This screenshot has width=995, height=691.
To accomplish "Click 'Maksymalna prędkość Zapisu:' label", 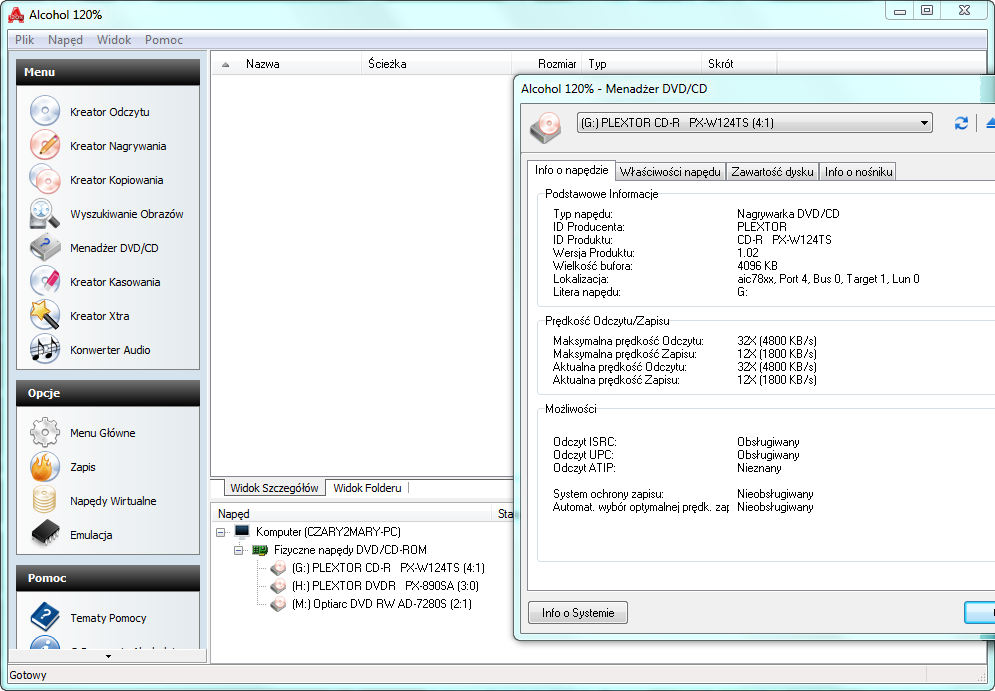I will pyautogui.click(x=624, y=353).
